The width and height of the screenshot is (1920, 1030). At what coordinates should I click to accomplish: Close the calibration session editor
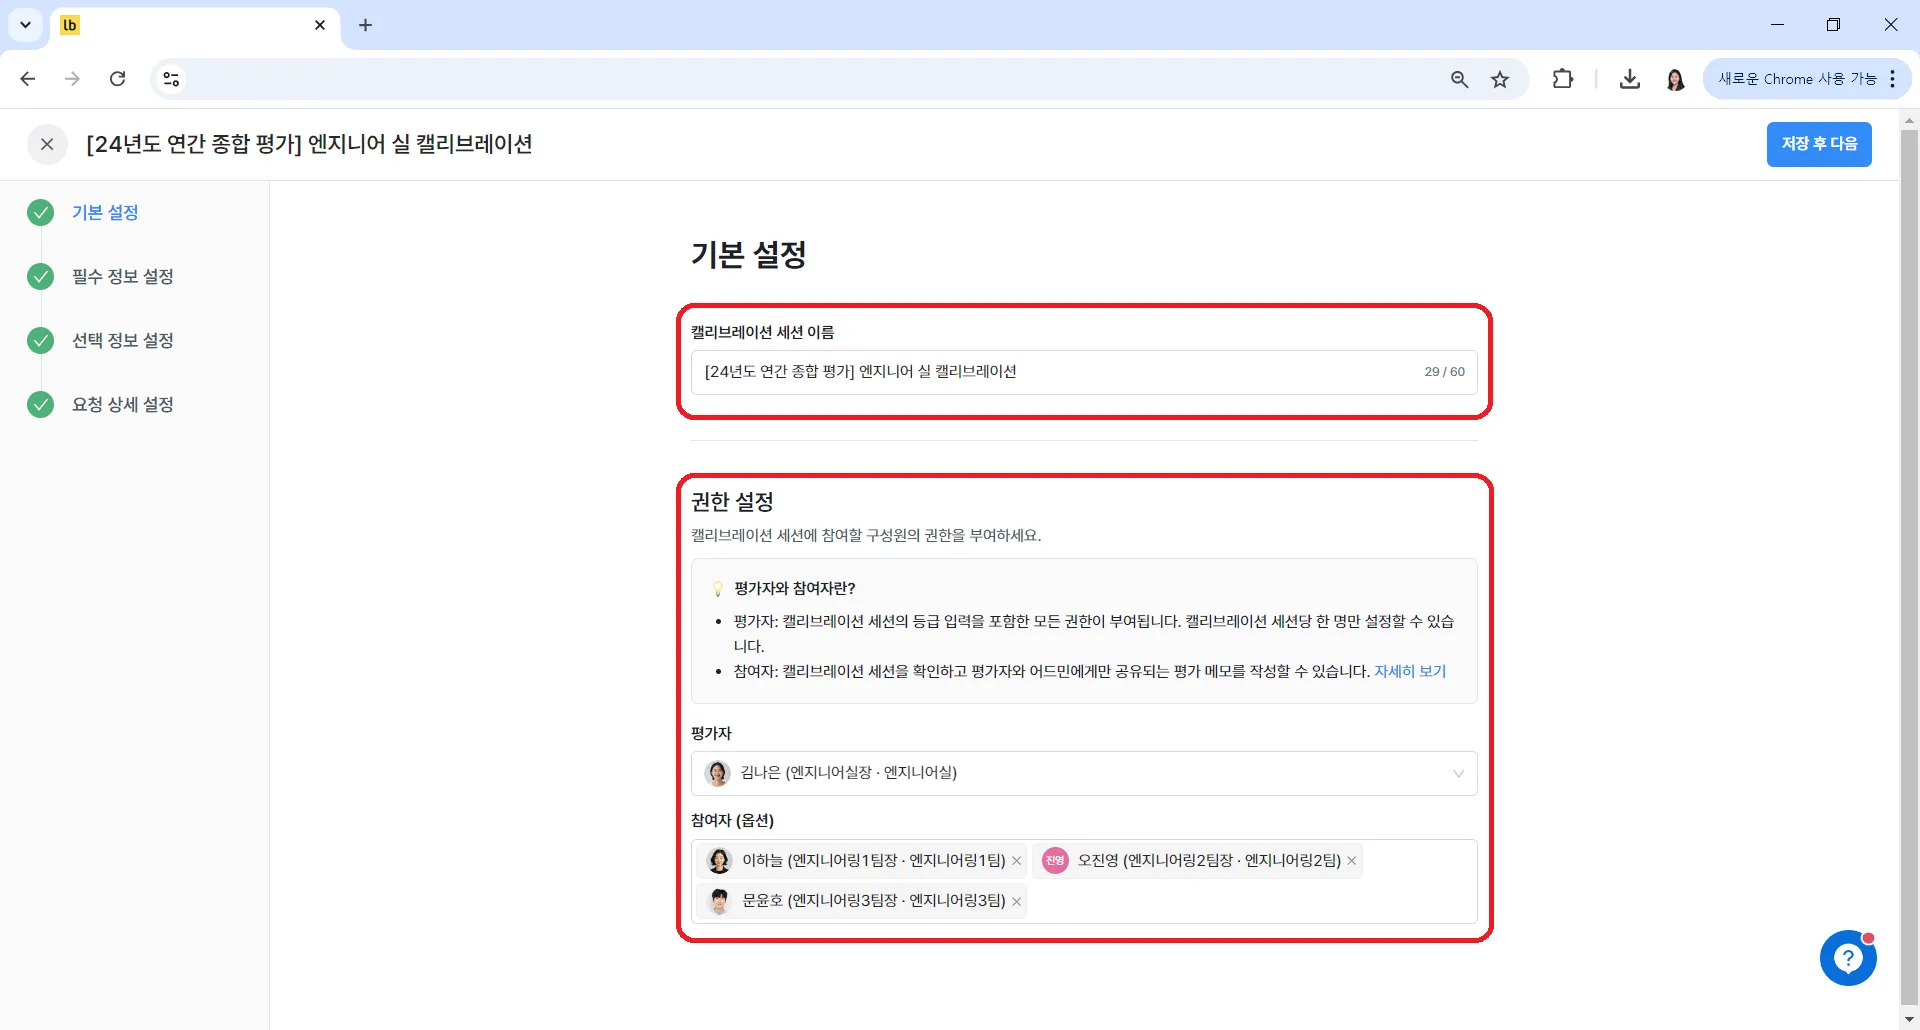click(47, 144)
